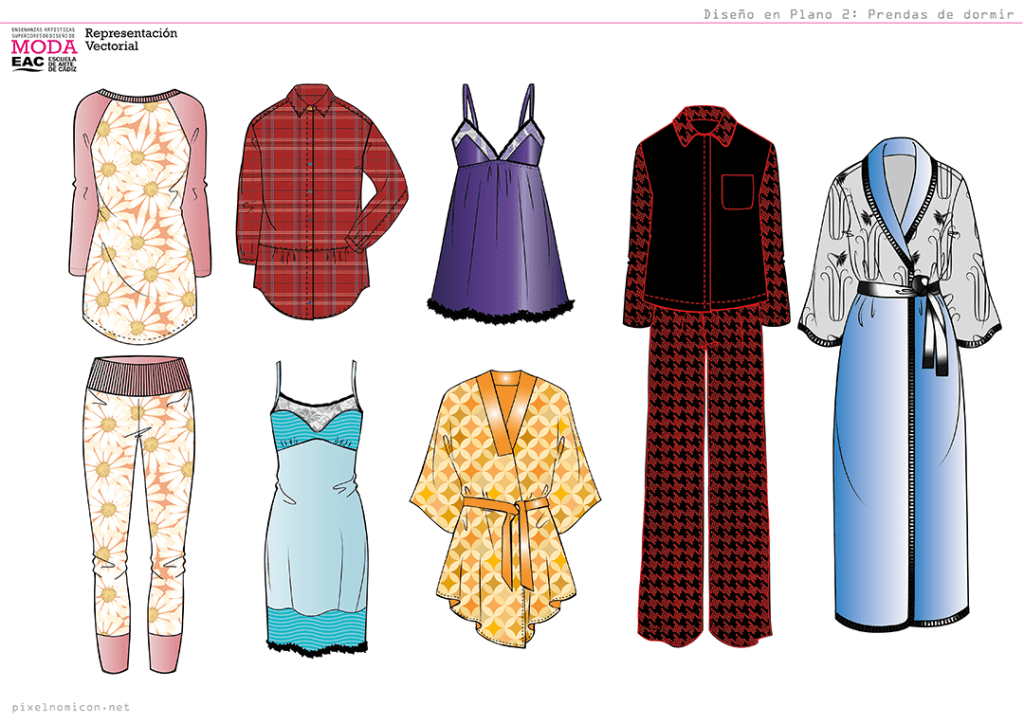The height and width of the screenshot is (724, 1024).
Task: Select the daisy print leggings
Action: 138,500
